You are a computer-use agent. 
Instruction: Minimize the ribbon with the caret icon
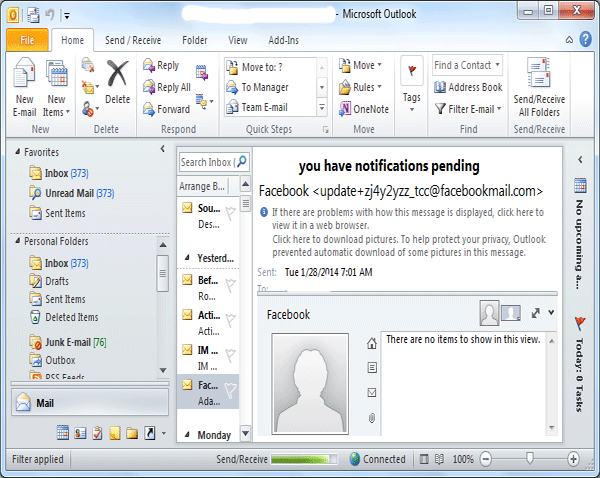(569, 40)
